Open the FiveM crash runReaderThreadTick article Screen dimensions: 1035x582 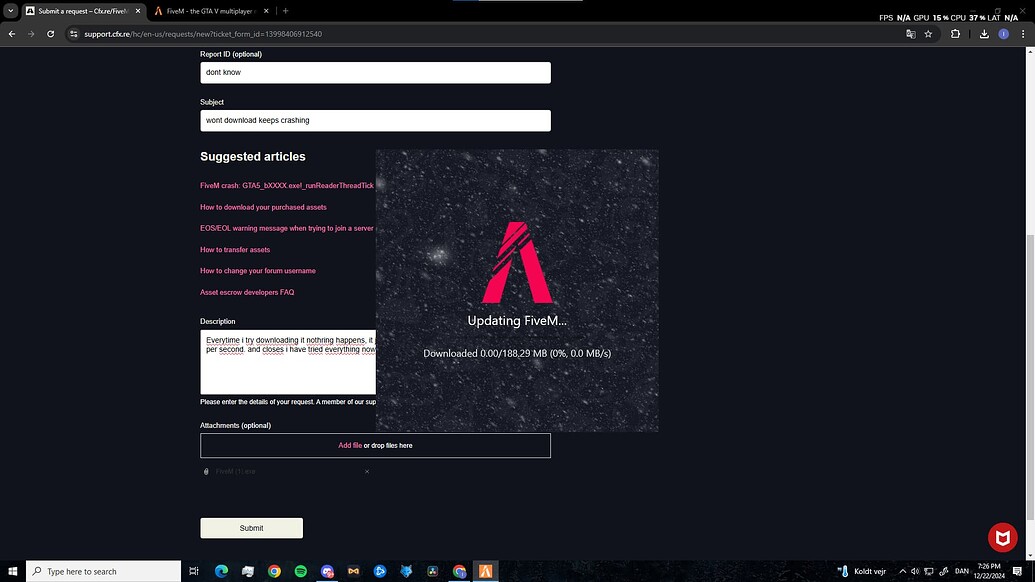287,185
